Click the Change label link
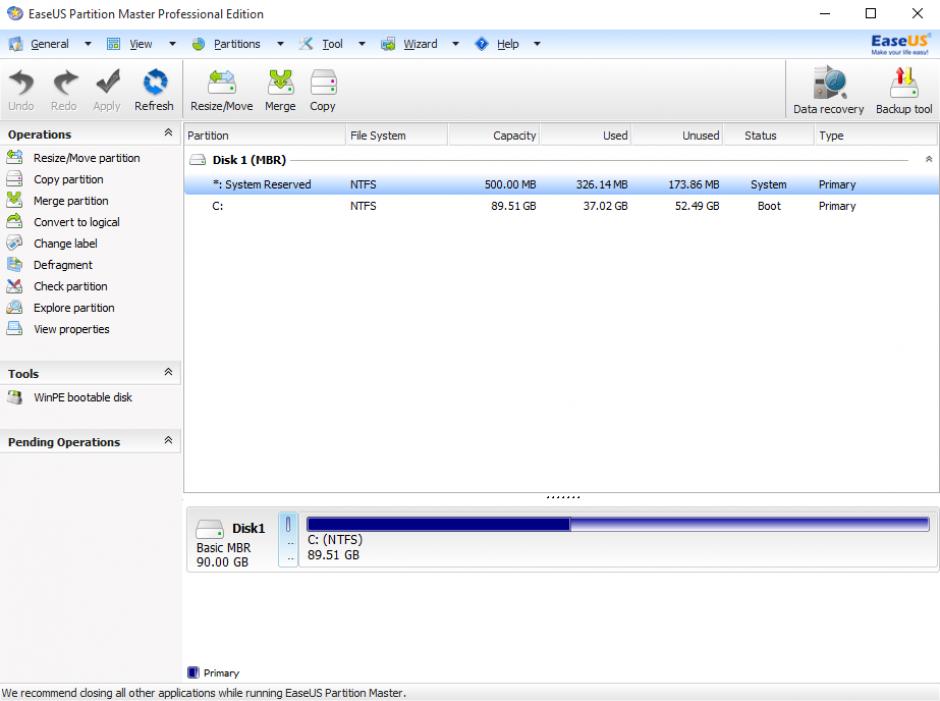This screenshot has width=940, height=701. (65, 243)
